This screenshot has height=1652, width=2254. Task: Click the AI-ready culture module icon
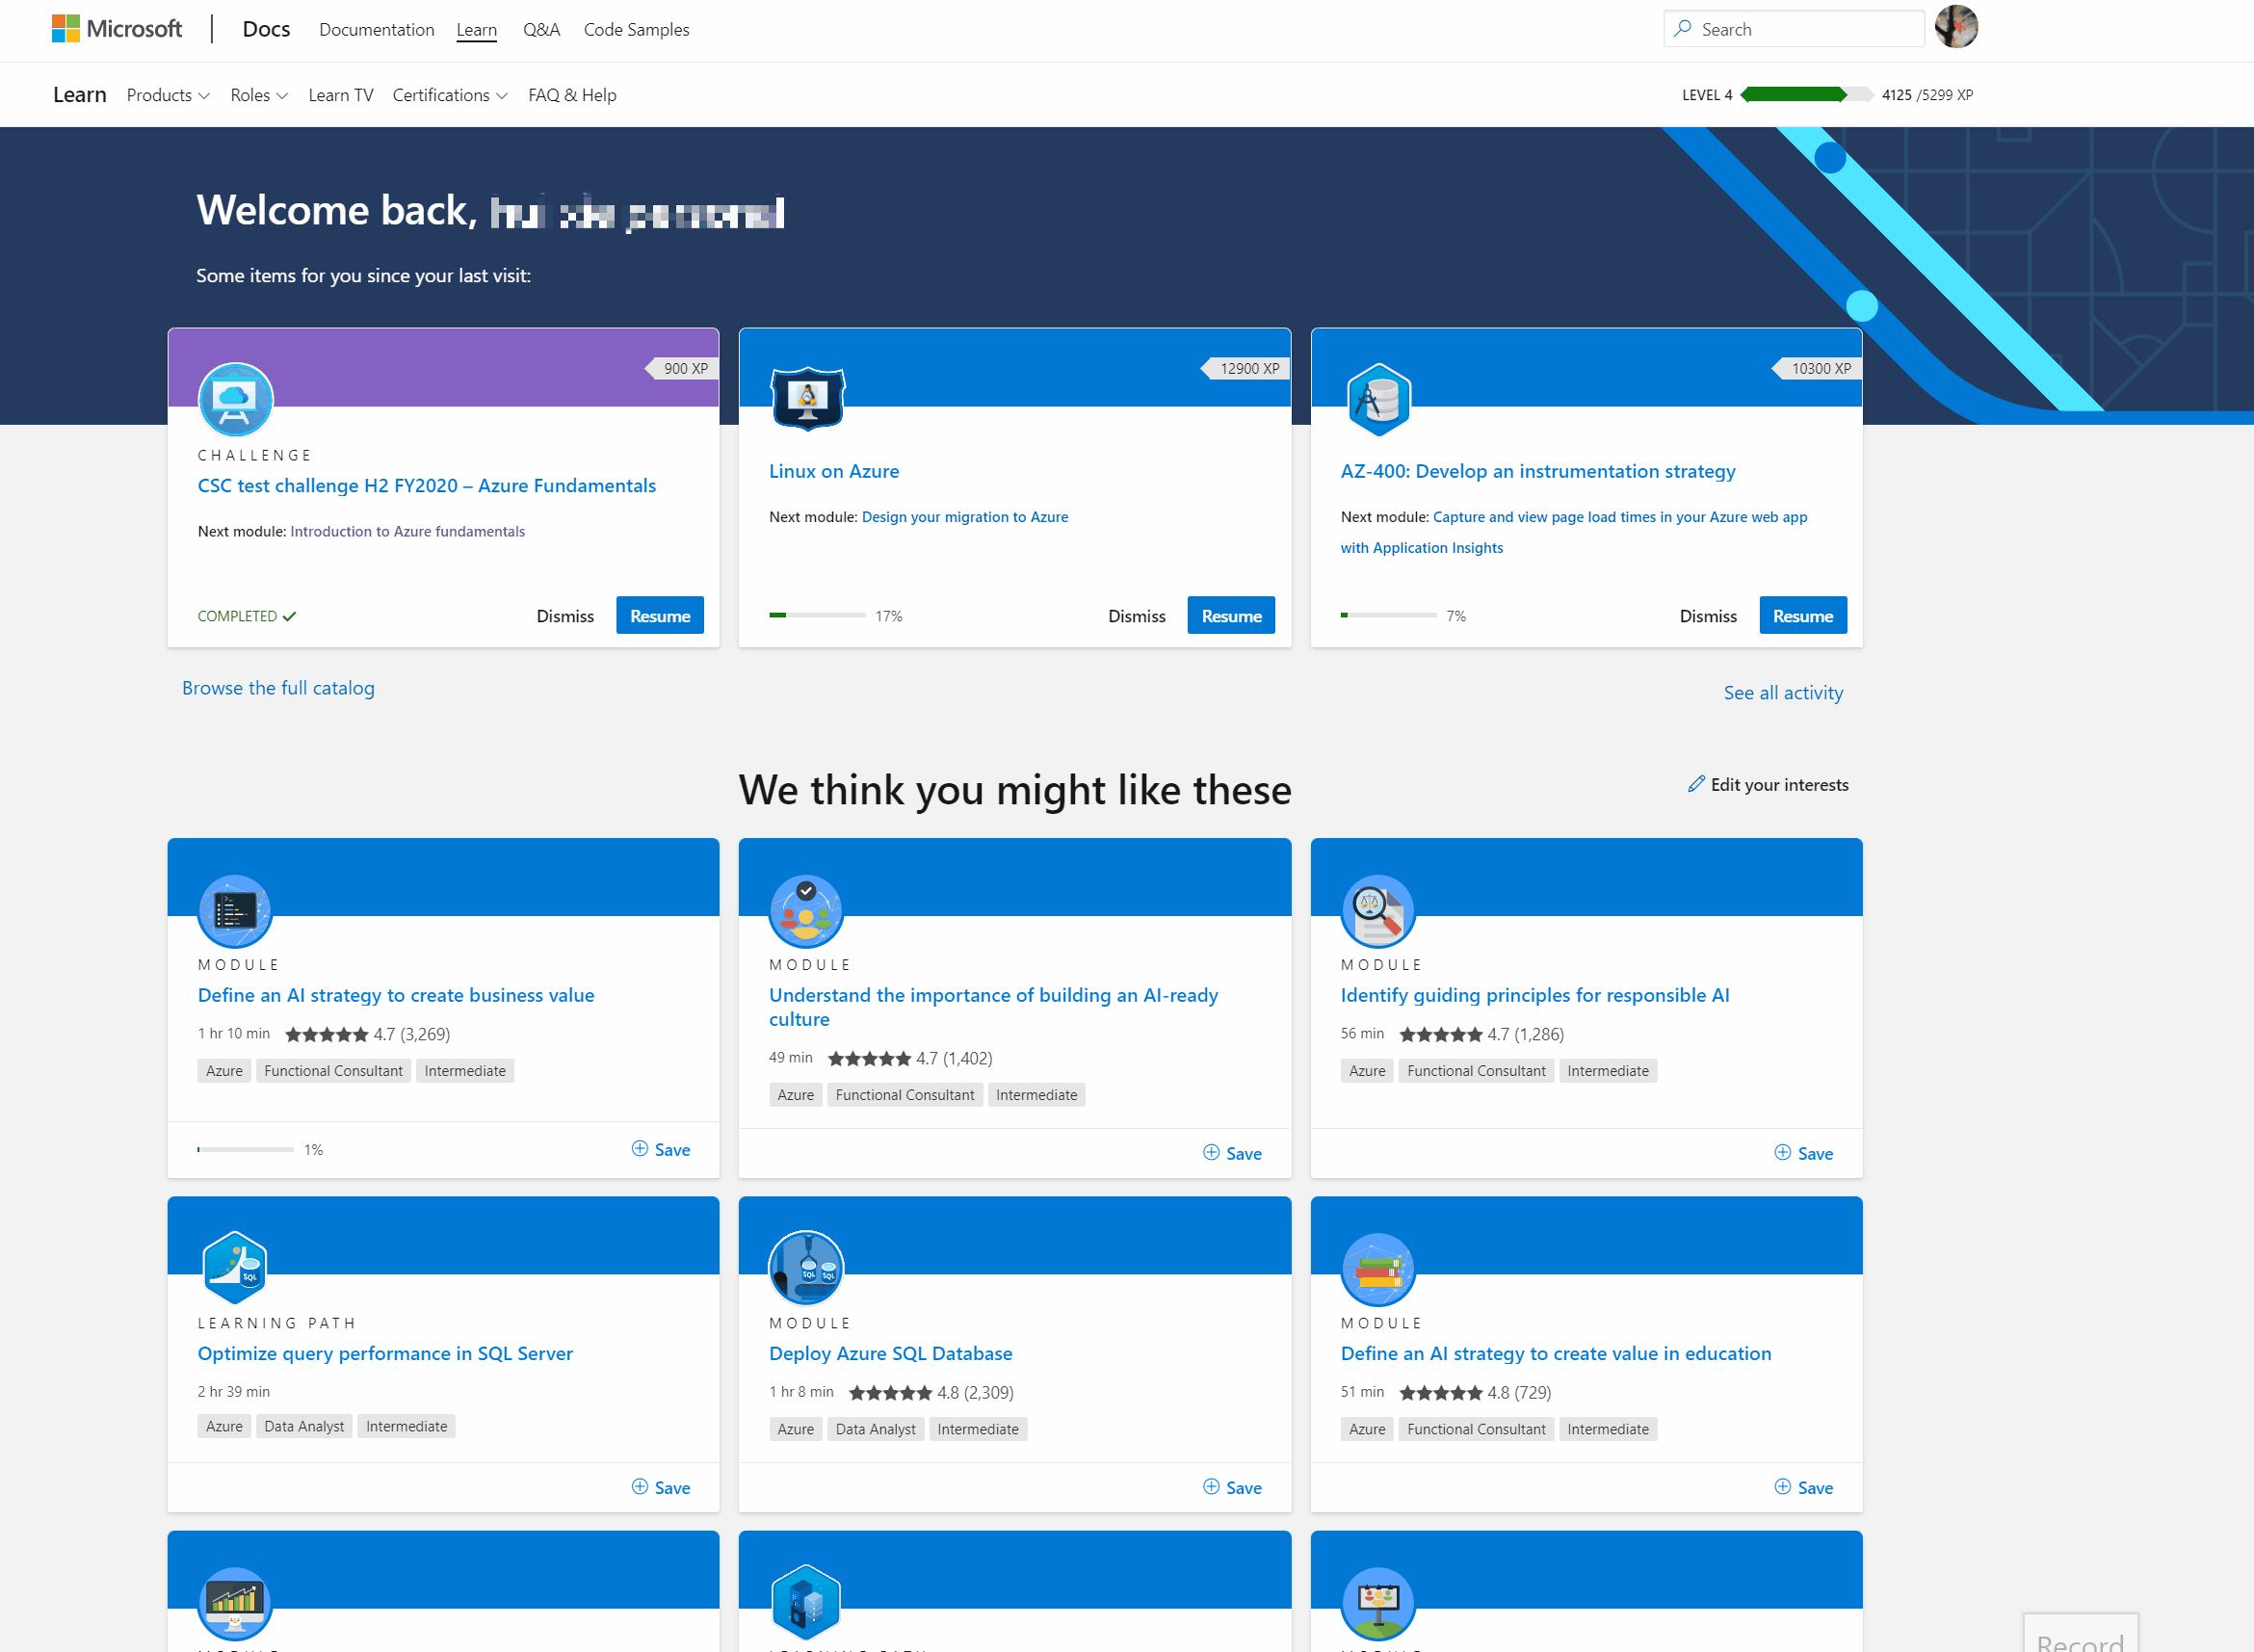pos(806,910)
